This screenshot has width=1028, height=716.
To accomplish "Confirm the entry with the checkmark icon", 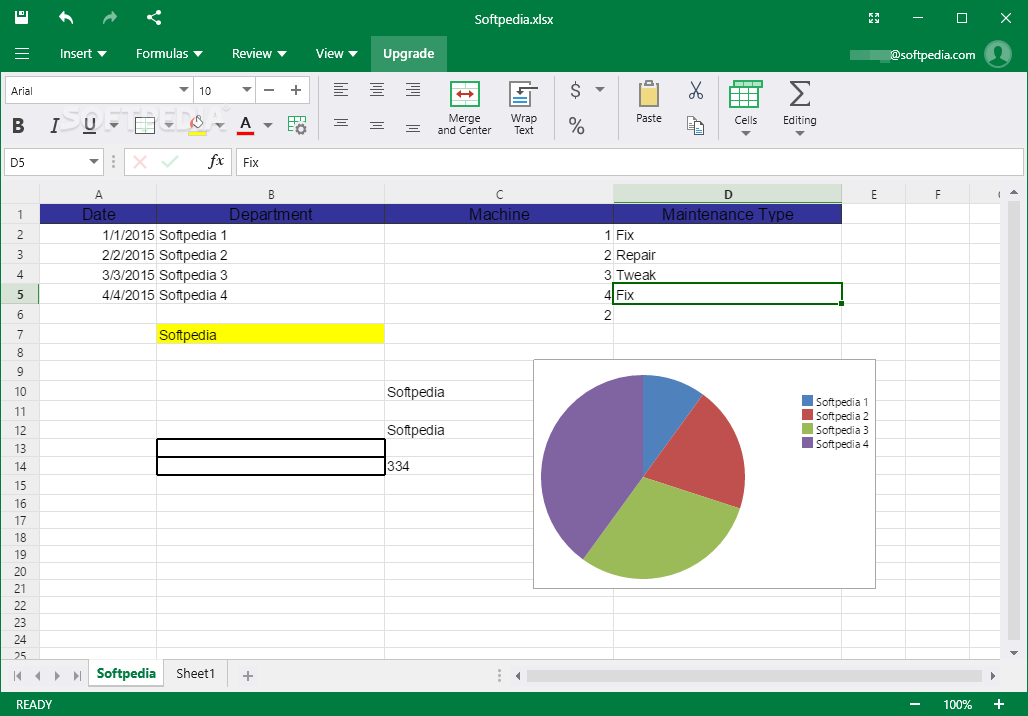I will [x=170, y=162].
